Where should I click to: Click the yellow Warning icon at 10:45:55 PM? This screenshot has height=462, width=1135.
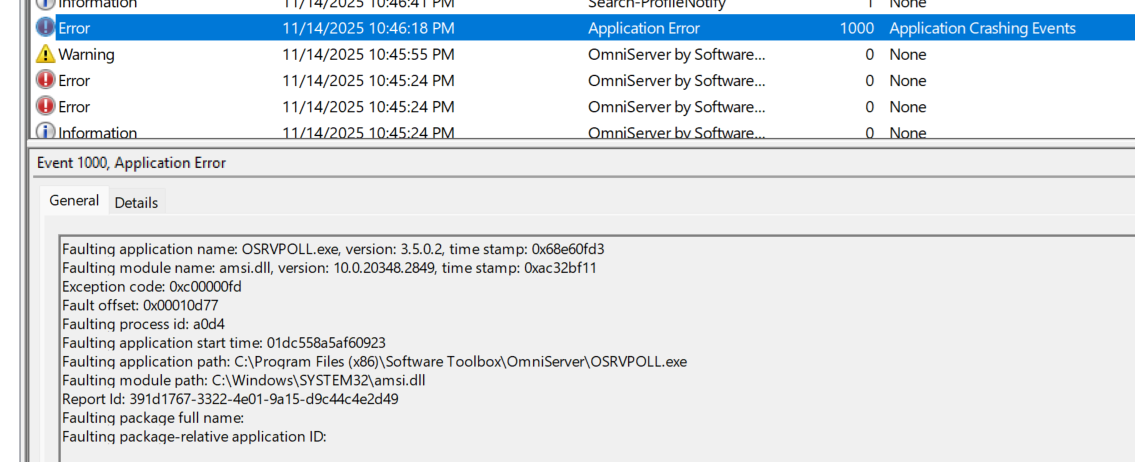coord(45,54)
